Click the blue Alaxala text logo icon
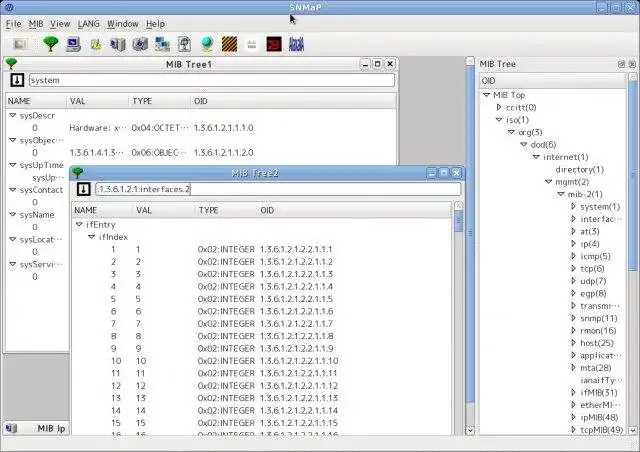The image size is (640, 452). point(296,44)
